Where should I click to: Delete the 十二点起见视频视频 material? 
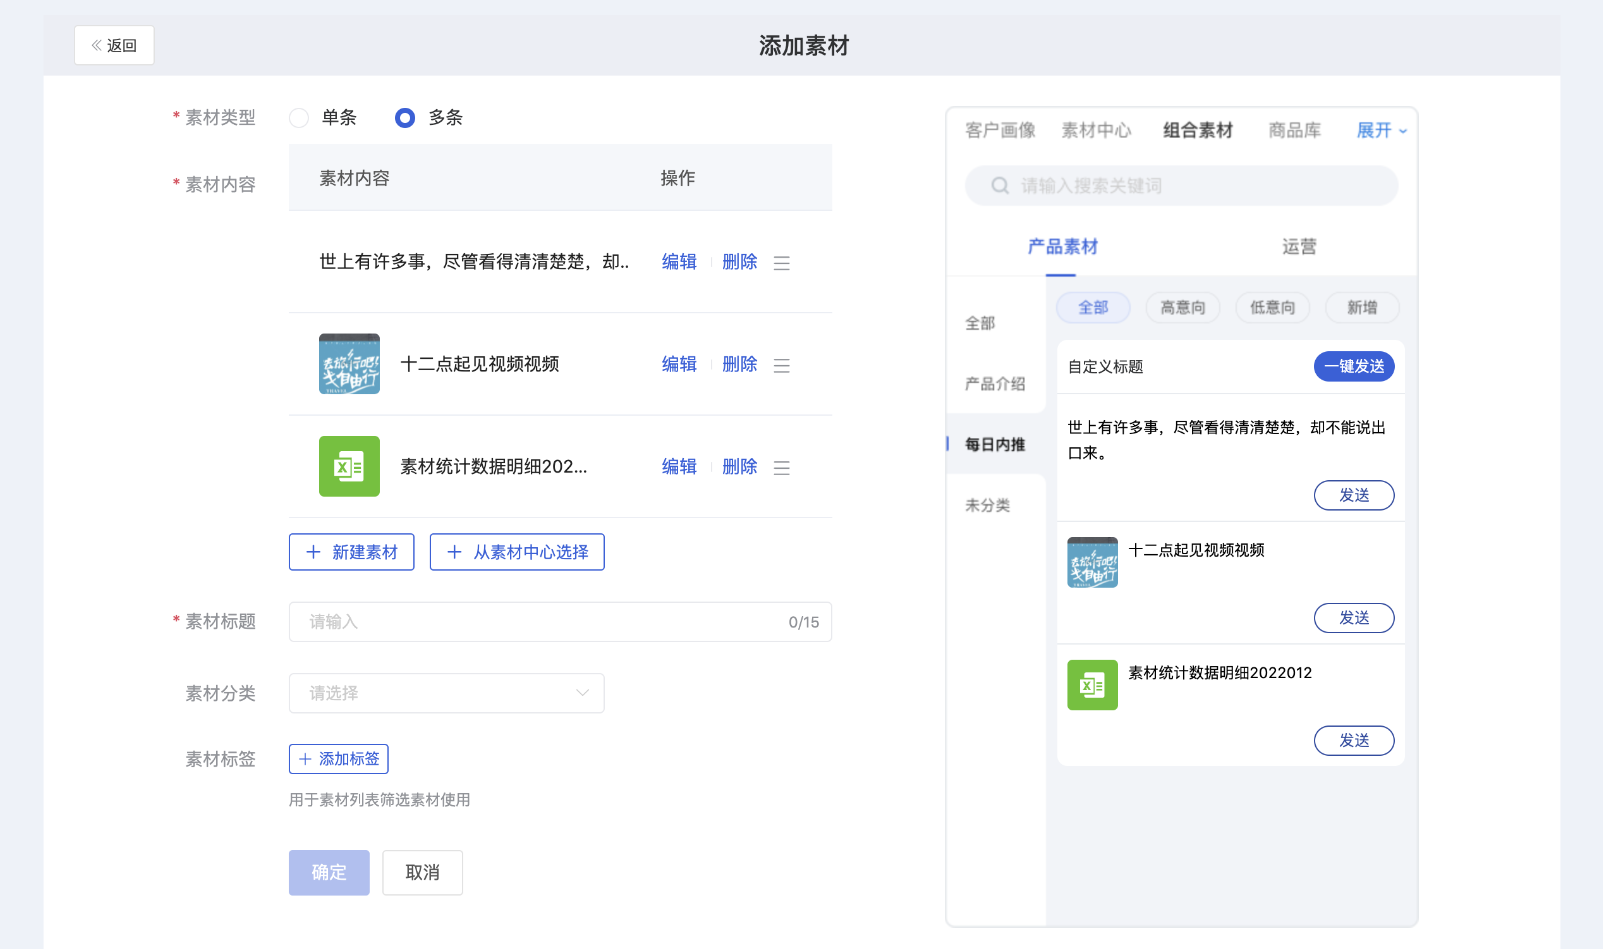[x=739, y=364]
